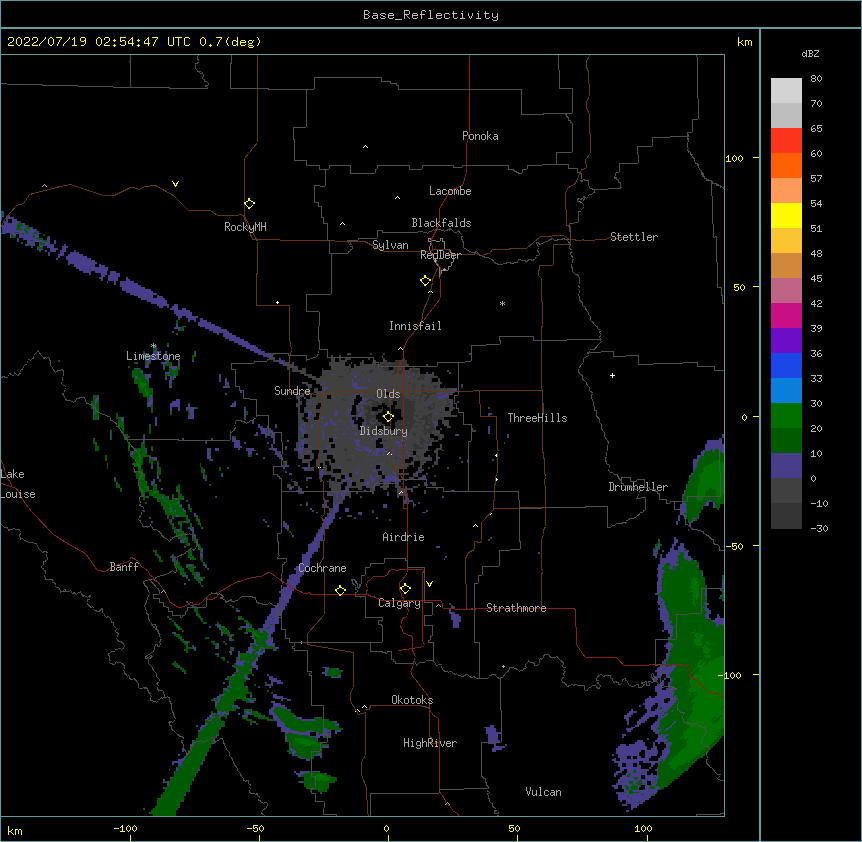Click the blue 33–36 dBZ legend swatch
The width and height of the screenshot is (862, 842).
point(786,365)
